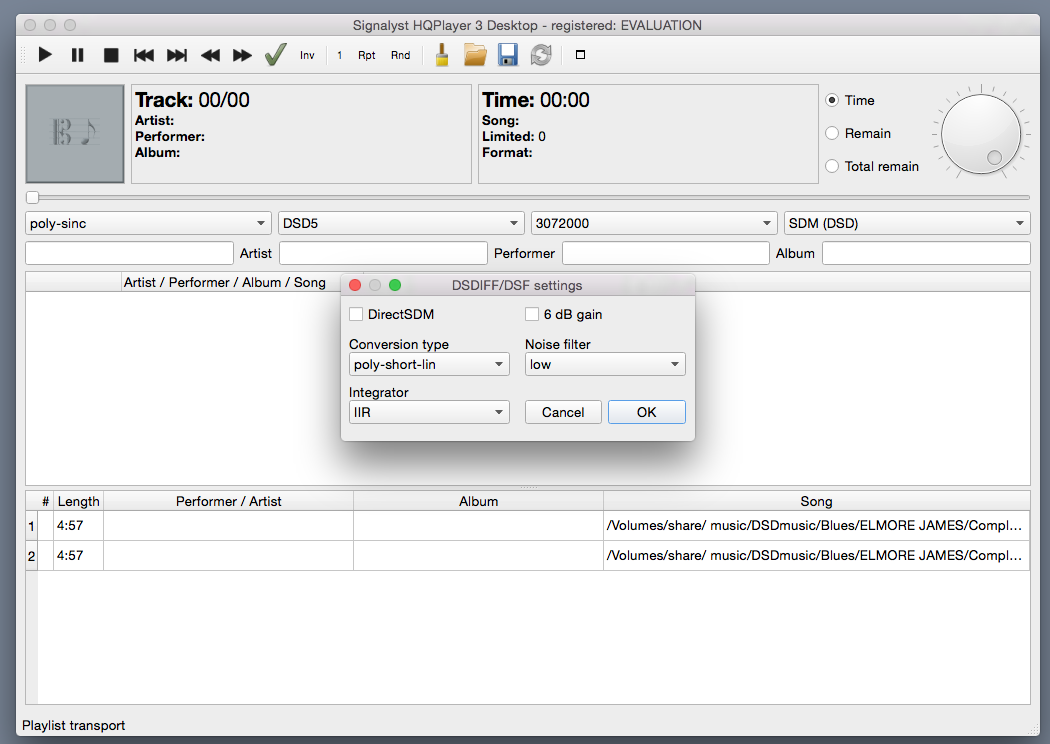The width and height of the screenshot is (1050, 744).
Task: Click the album cover art placeholder
Action: [75, 133]
